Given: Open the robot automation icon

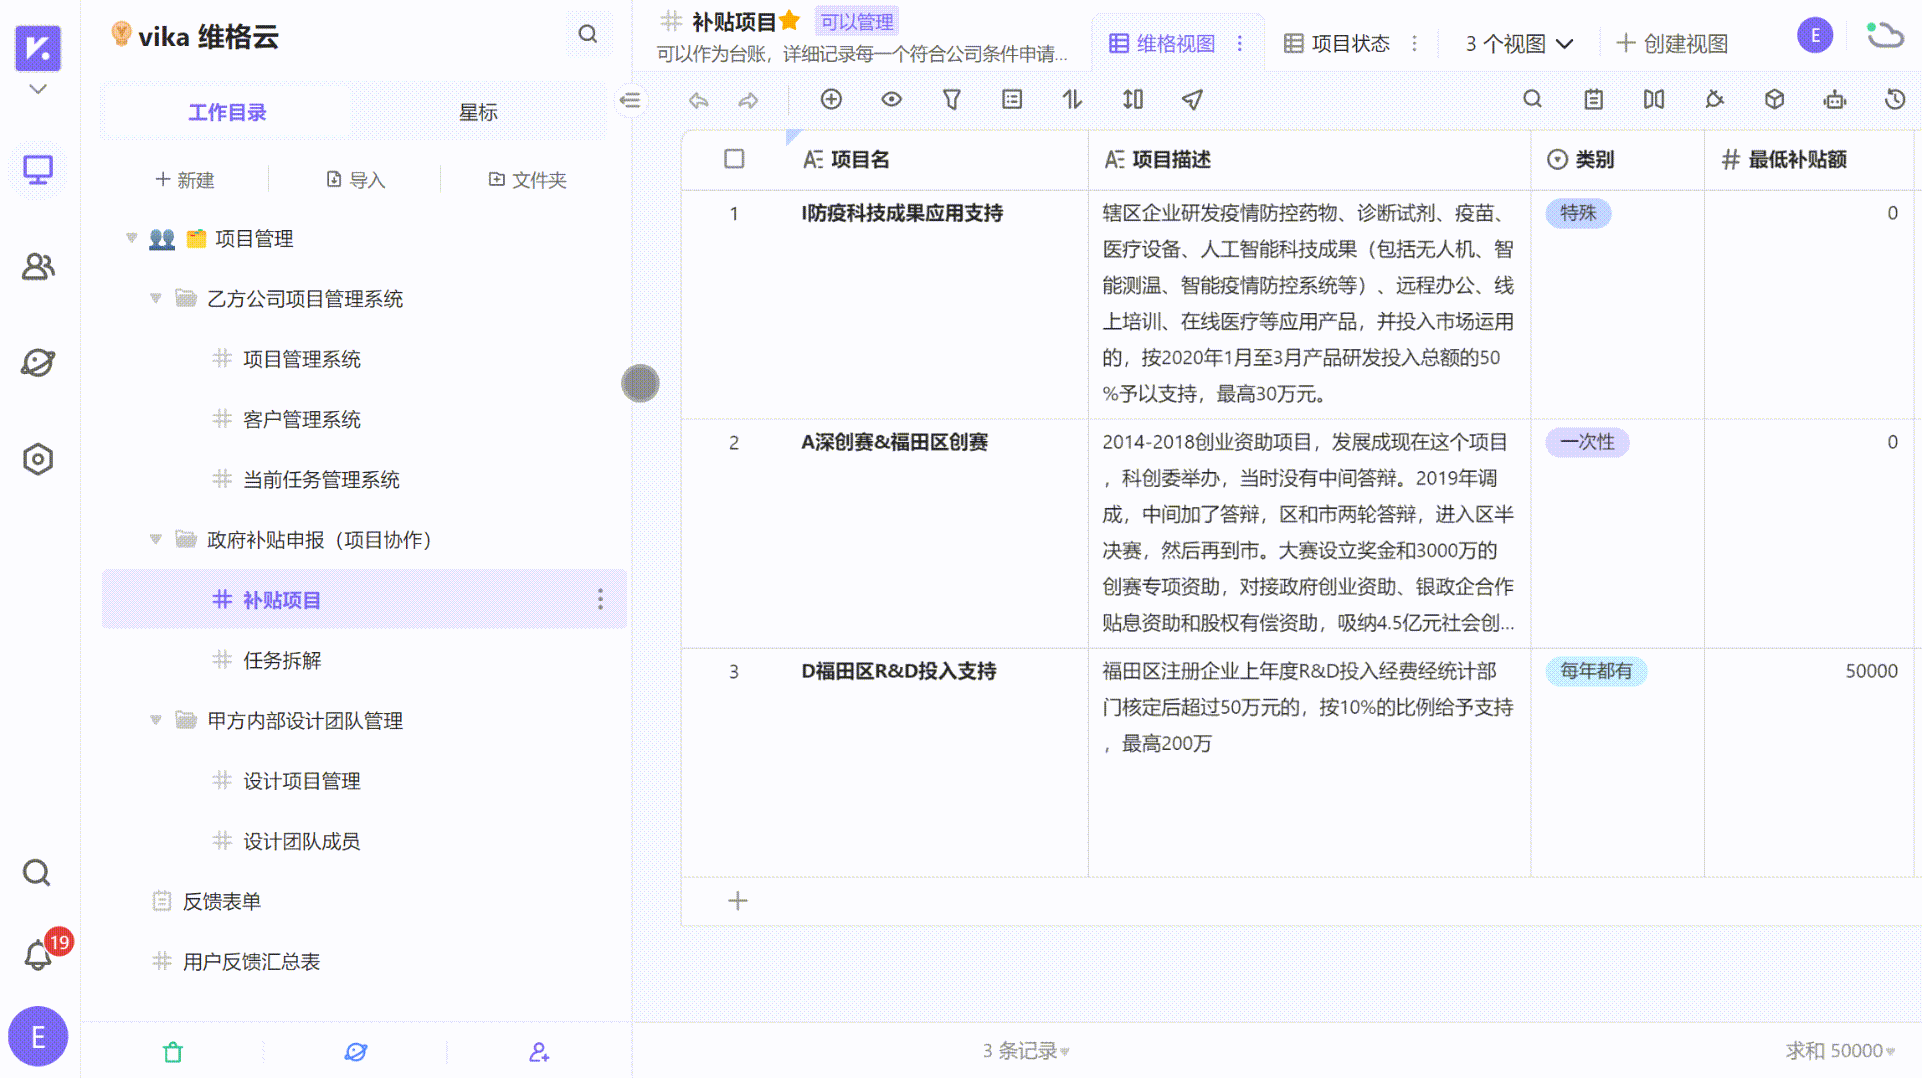Looking at the screenshot, I should pos(1834,100).
